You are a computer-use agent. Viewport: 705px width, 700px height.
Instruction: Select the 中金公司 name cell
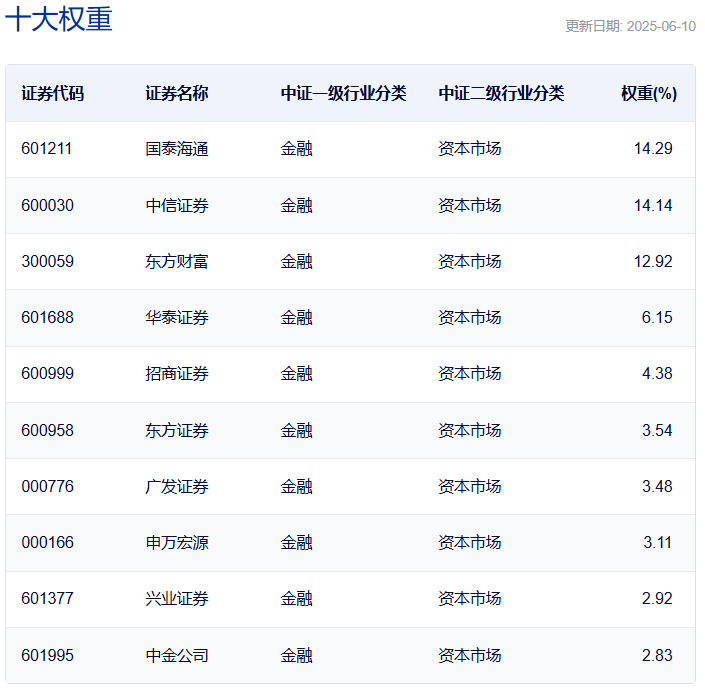coord(177,655)
